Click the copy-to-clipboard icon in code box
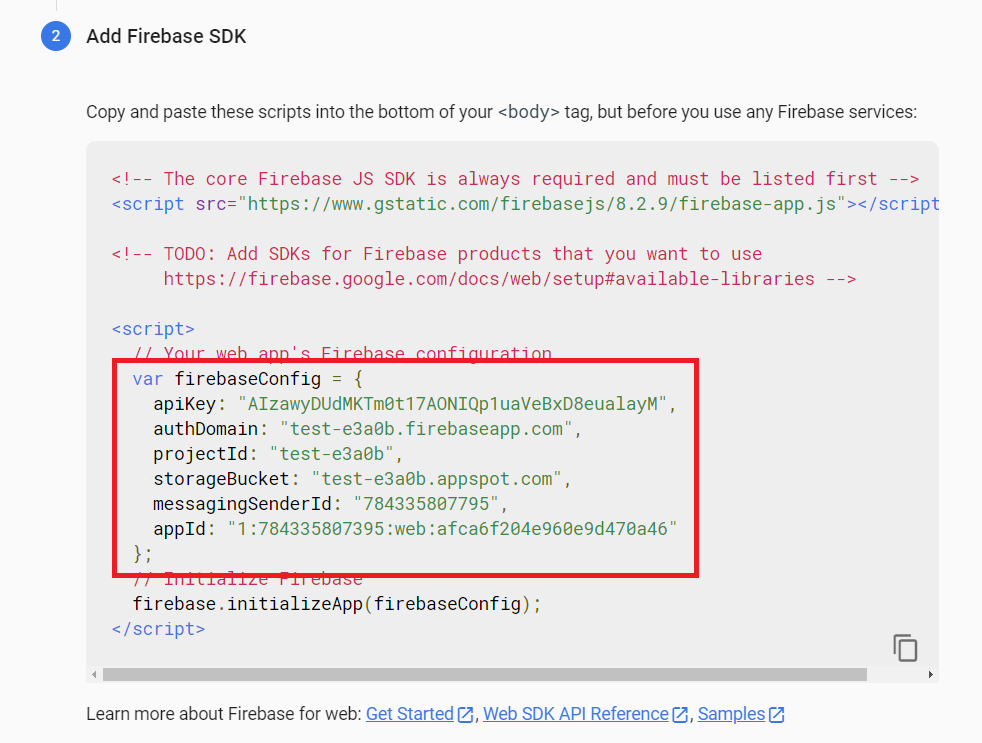Screen dimensions: 982x743 click(905, 648)
